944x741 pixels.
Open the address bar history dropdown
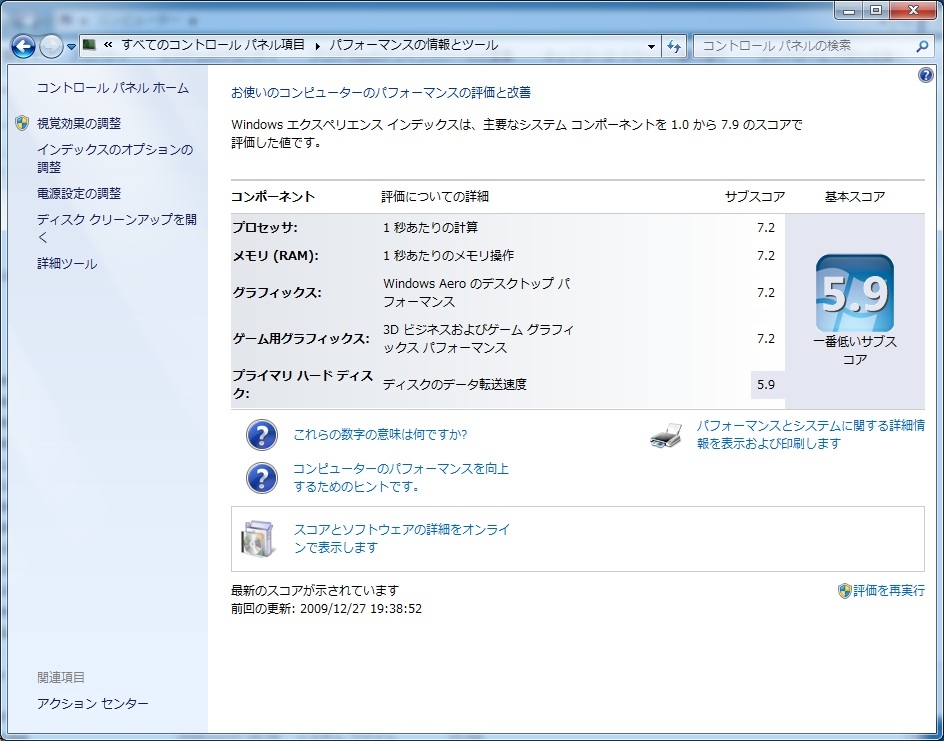(651, 46)
